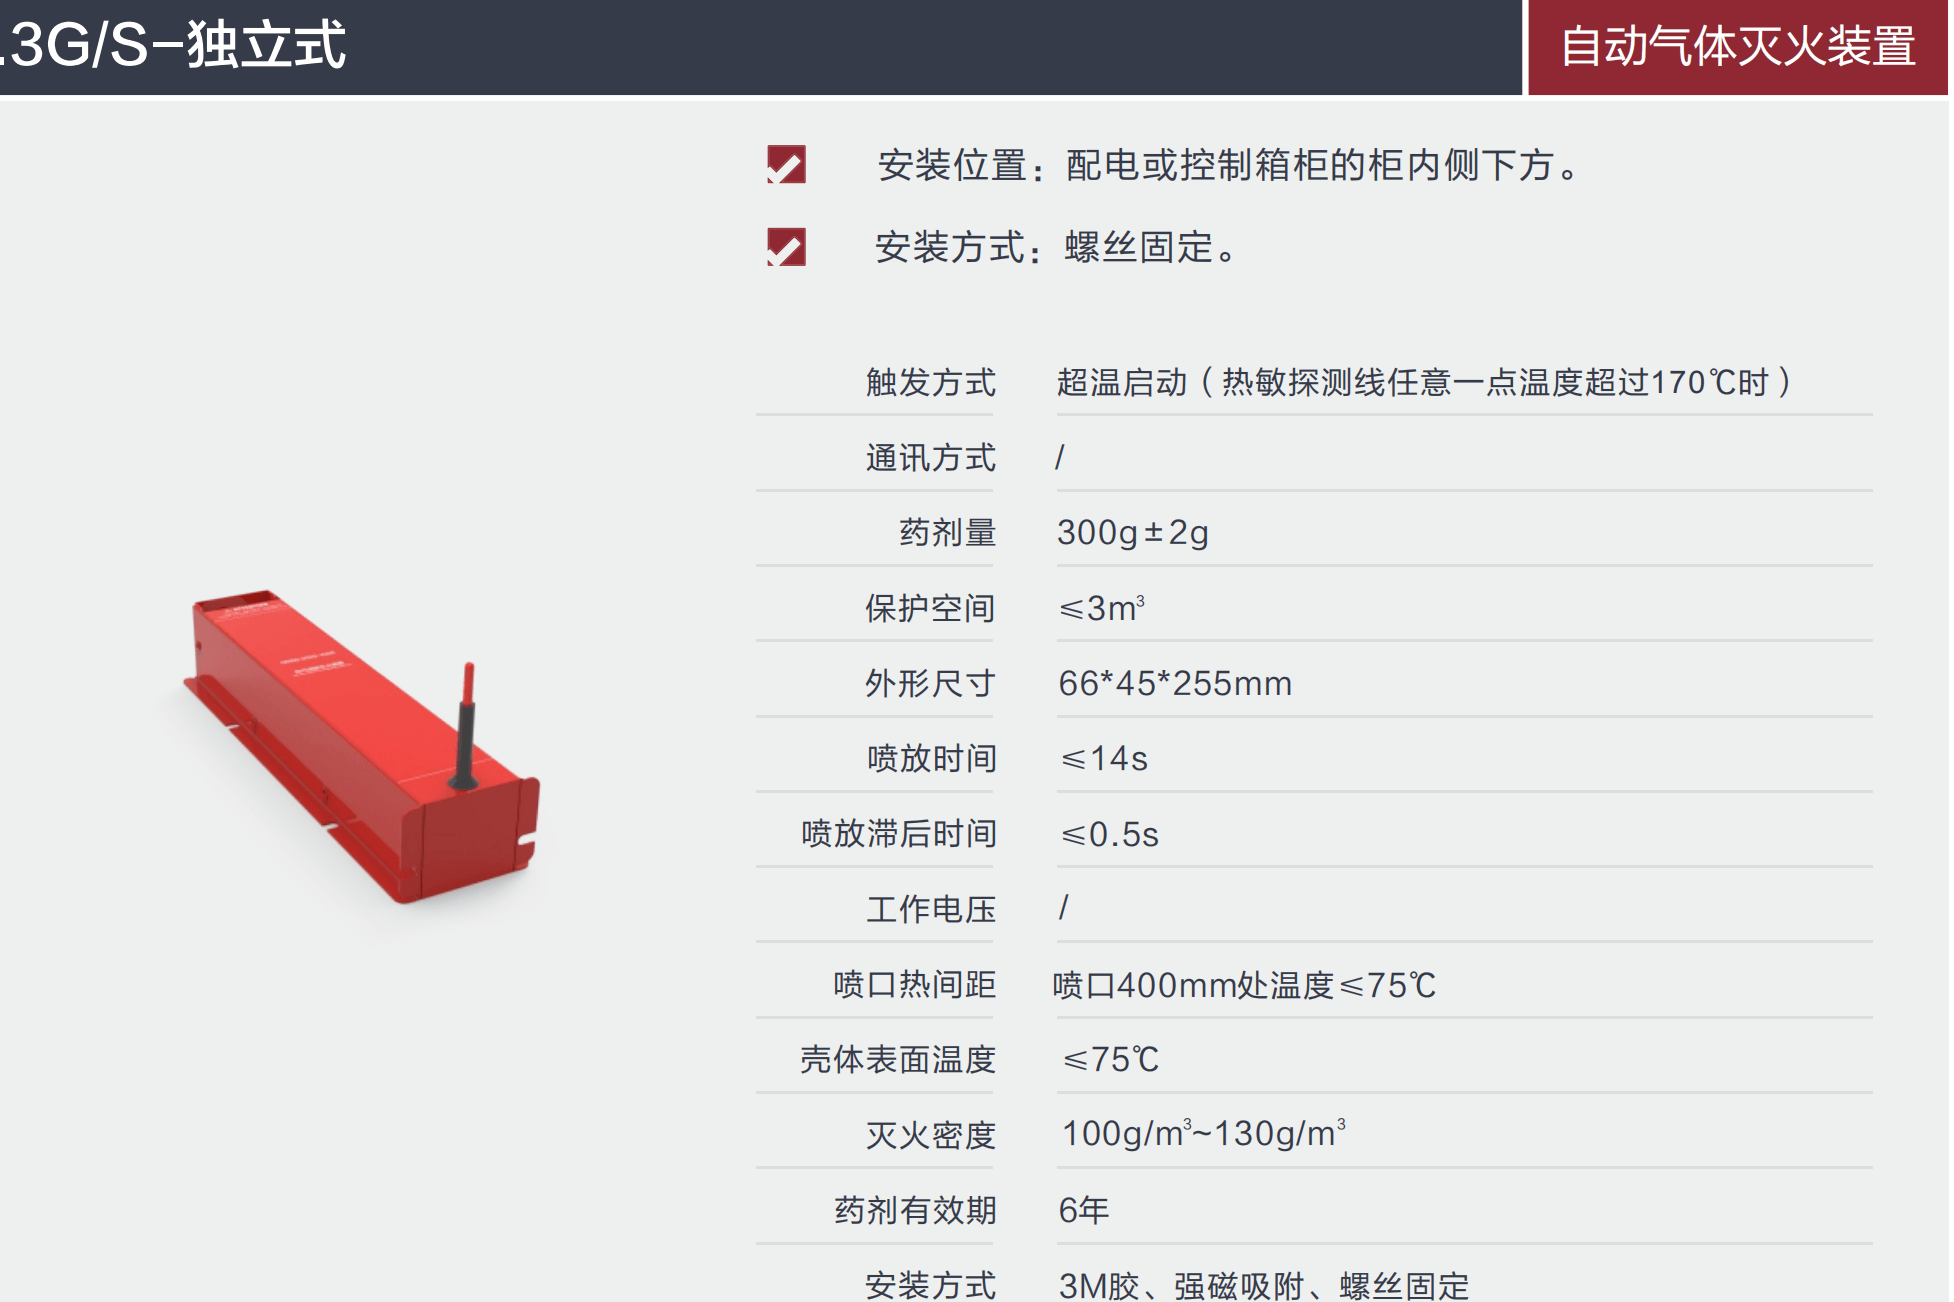
Task: Click the 喷口热间距 row label
Action: click(x=914, y=984)
